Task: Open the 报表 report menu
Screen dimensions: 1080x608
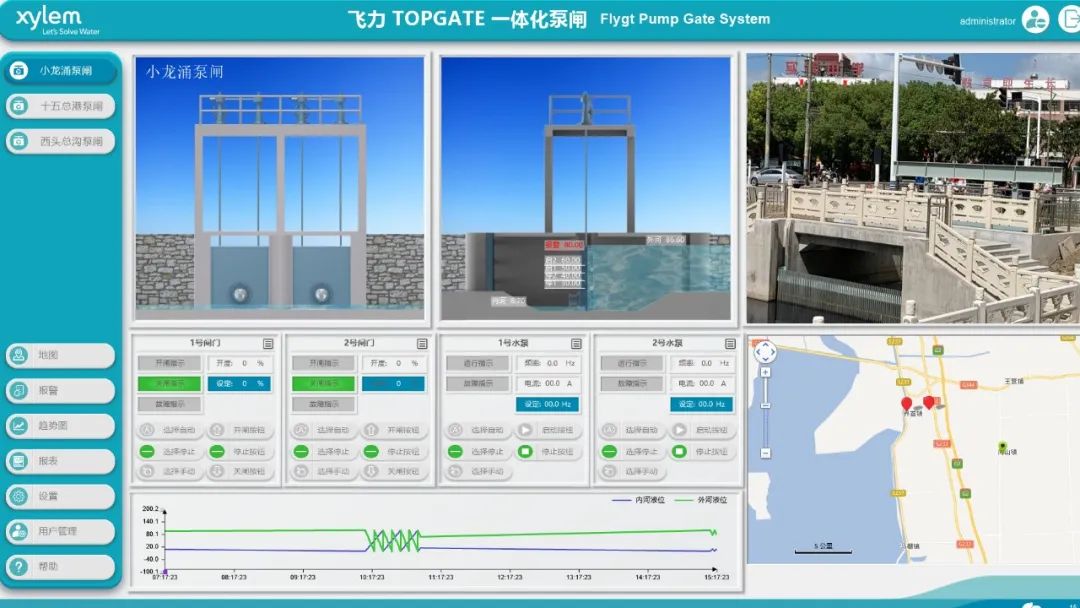Action: point(61,461)
